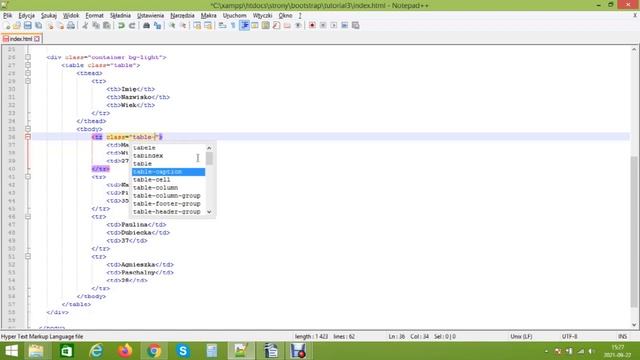Click the UTF-8 encoding status field
640x360 pixels.
(x=569, y=337)
